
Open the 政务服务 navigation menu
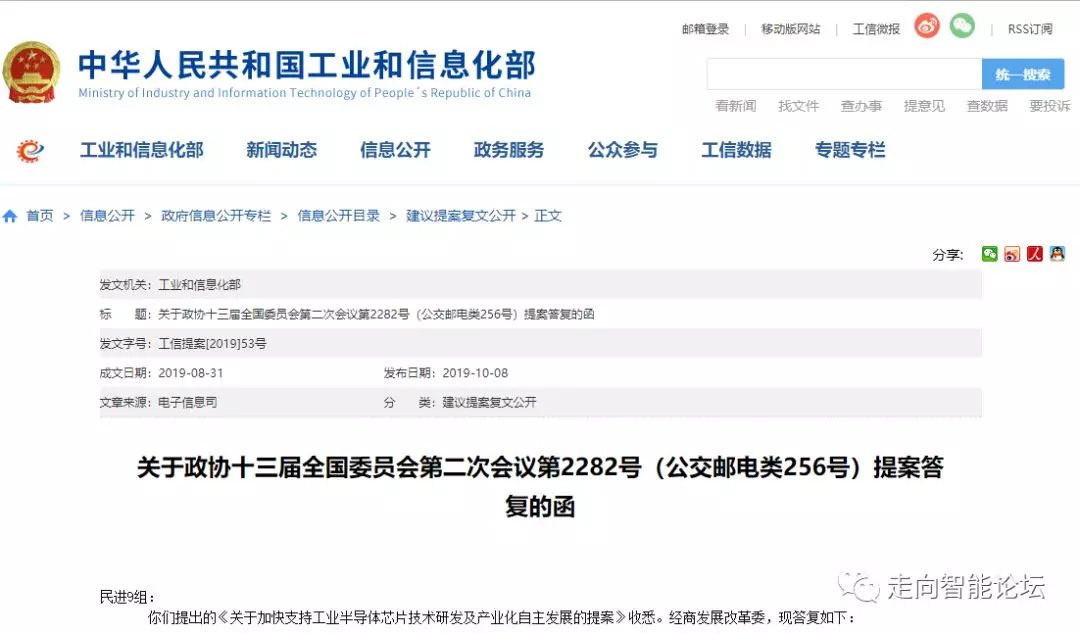[x=509, y=150]
